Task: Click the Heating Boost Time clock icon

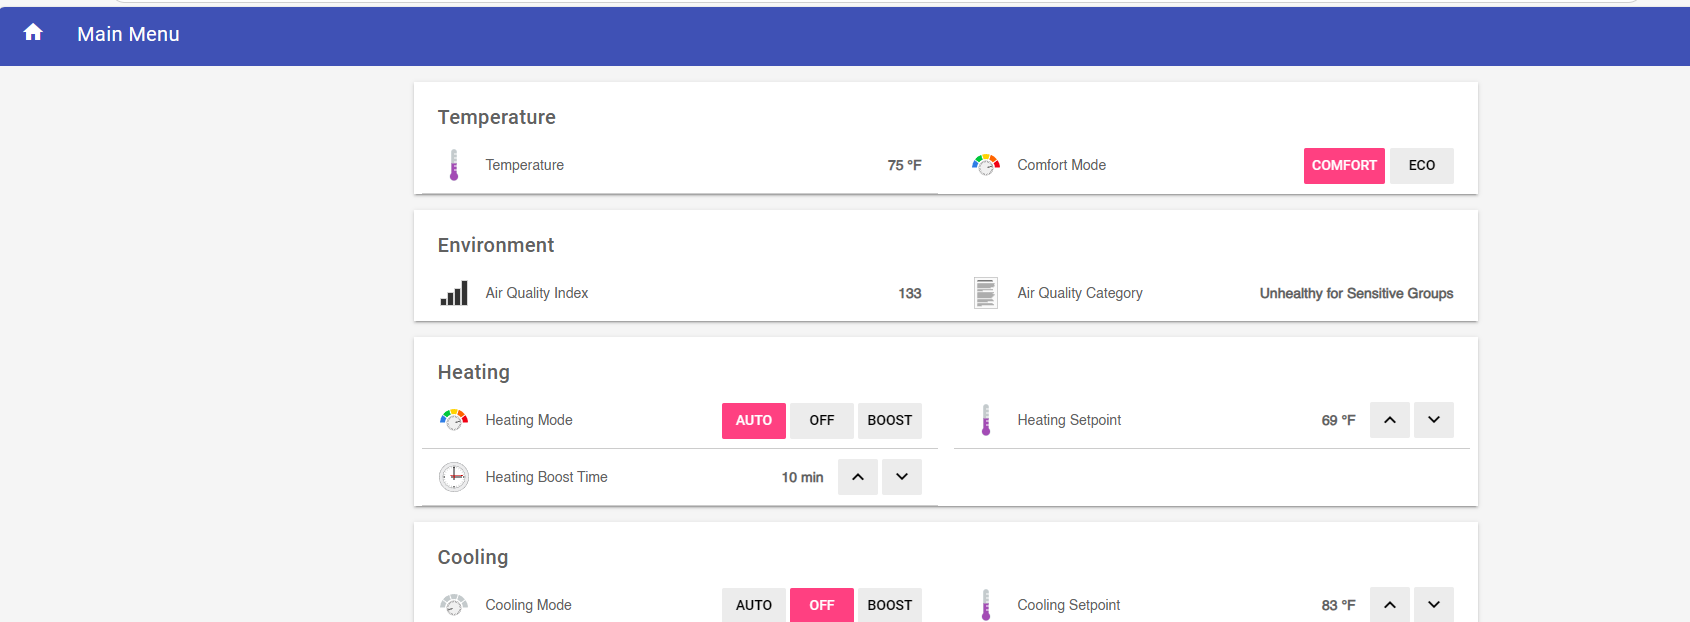Action: point(454,477)
